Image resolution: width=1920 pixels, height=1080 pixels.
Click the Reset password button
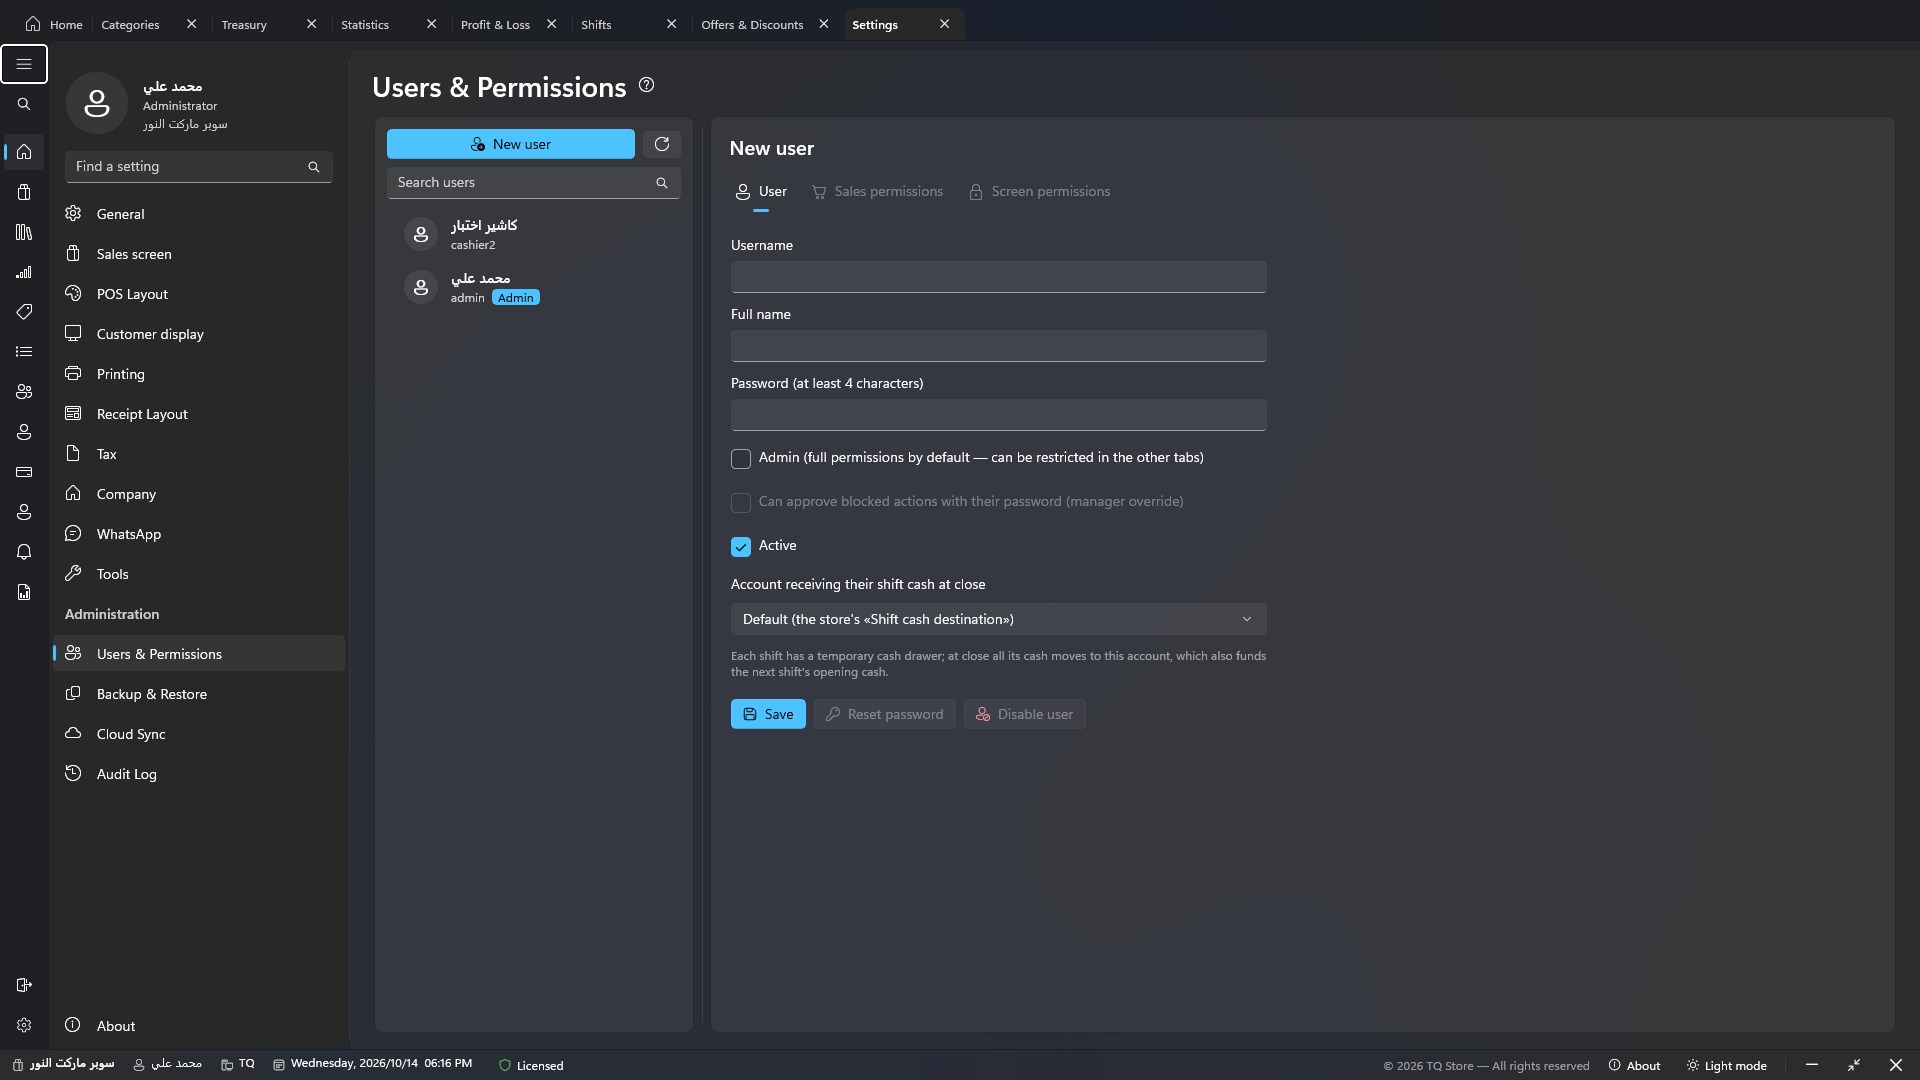point(885,714)
